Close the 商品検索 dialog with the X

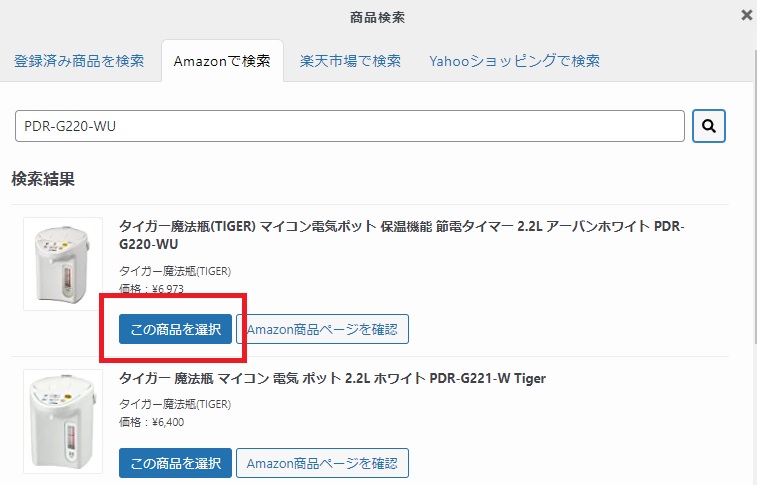pyautogui.click(x=746, y=15)
